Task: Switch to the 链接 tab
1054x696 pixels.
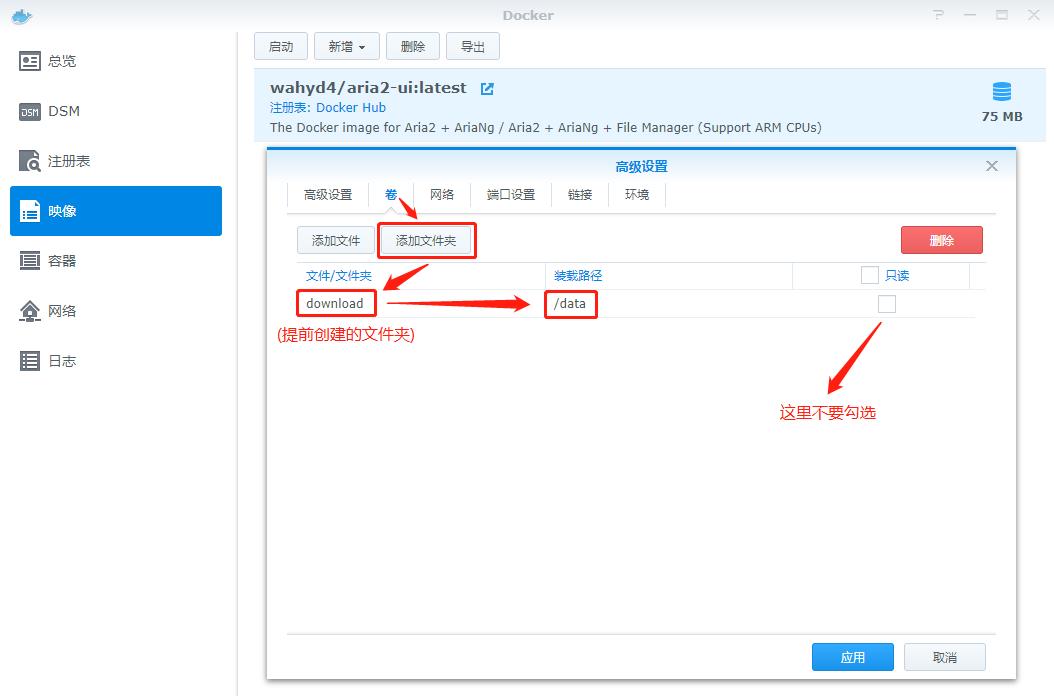Action: pos(579,195)
